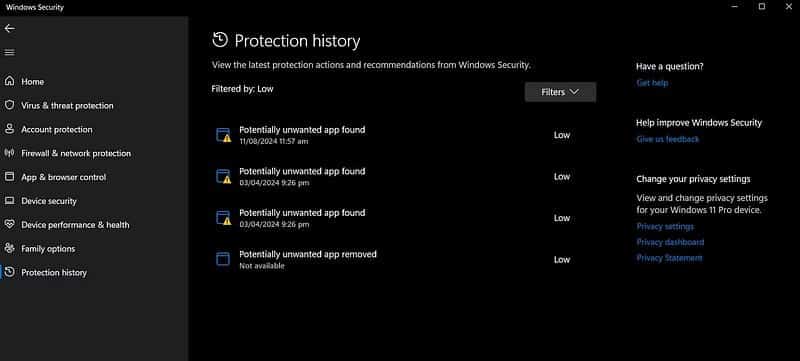This screenshot has height=361, width=800.
Task: Click the back arrow icon
Action: (x=9, y=29)
